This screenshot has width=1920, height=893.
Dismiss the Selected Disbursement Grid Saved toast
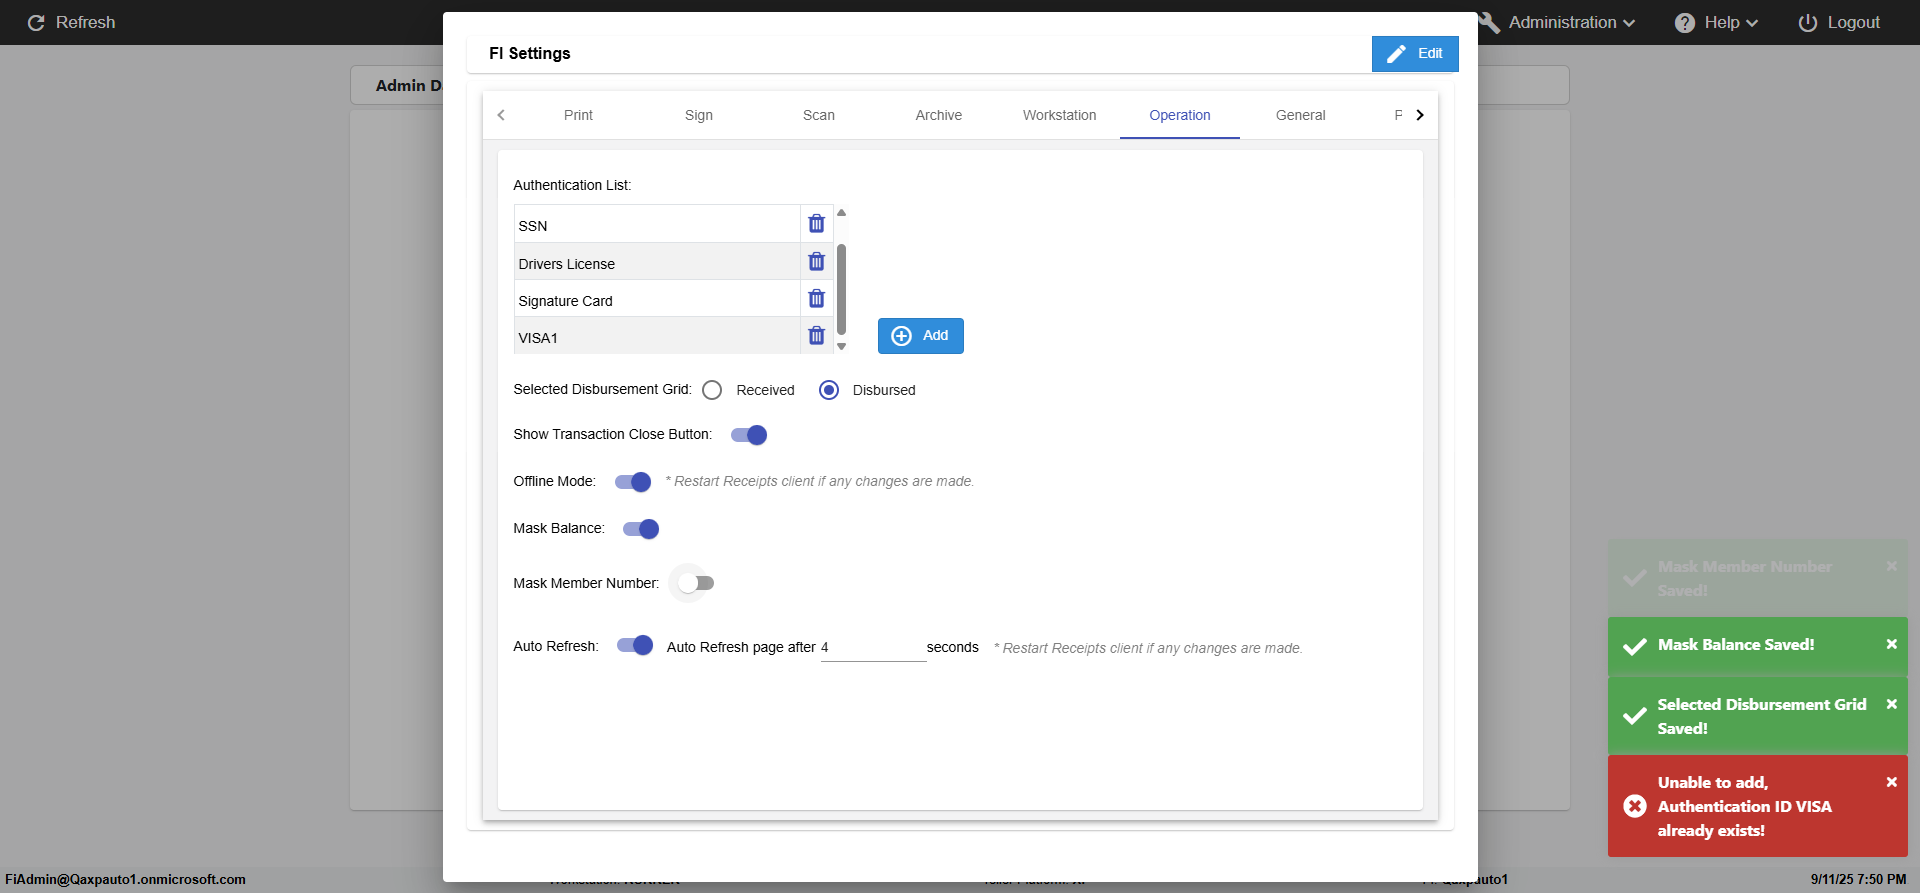[1891, 704]
